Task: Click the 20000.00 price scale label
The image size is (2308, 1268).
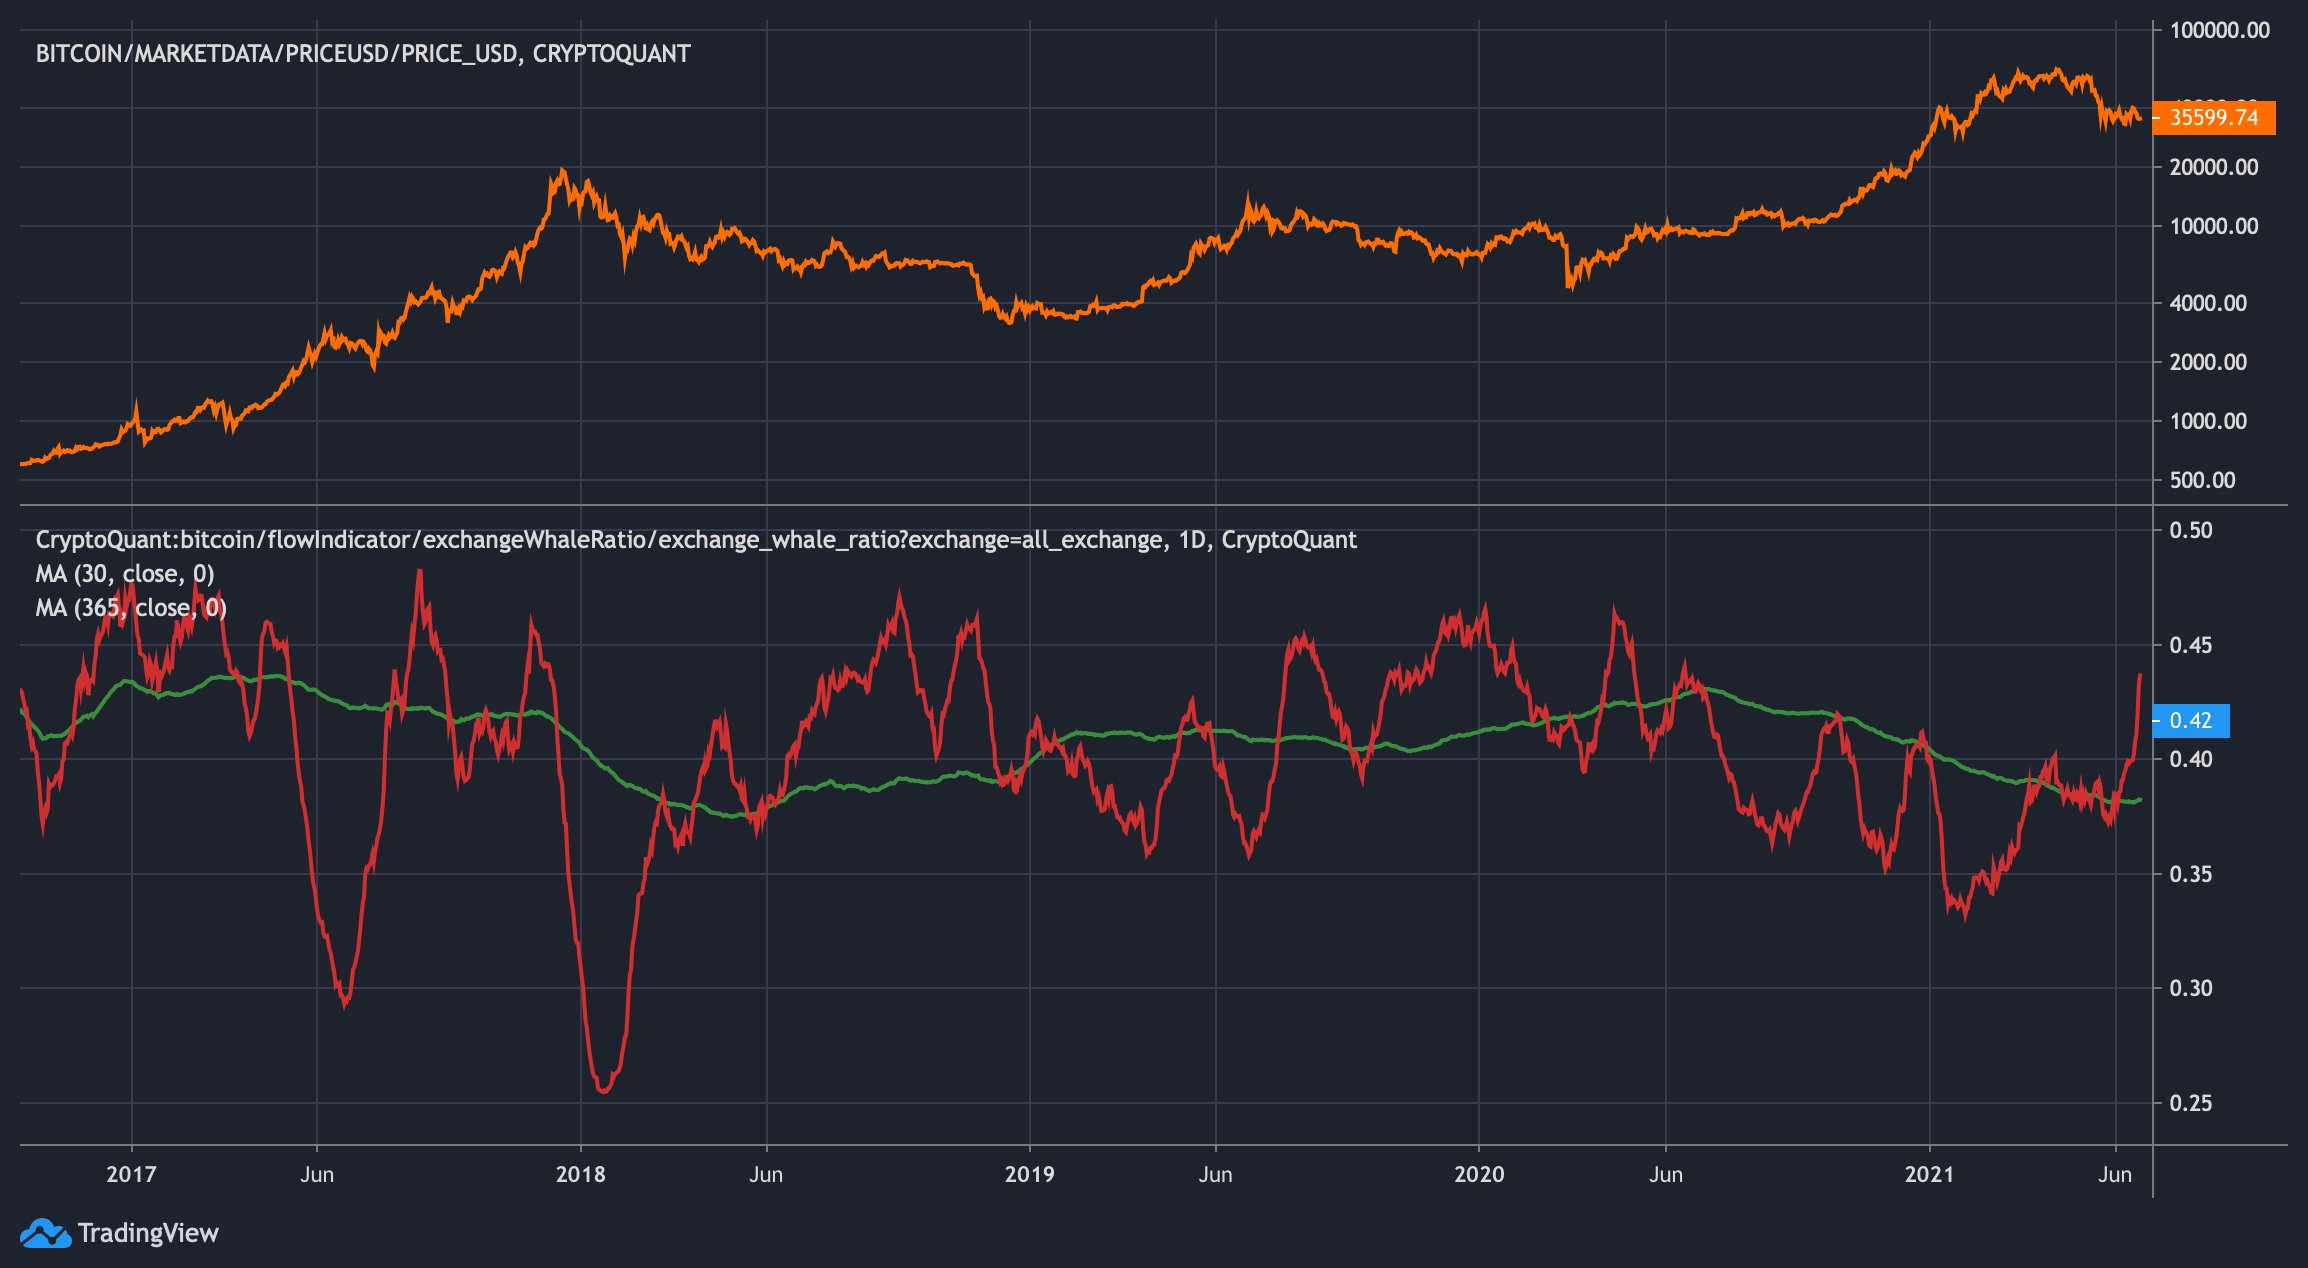Action: click(2214, 167)
